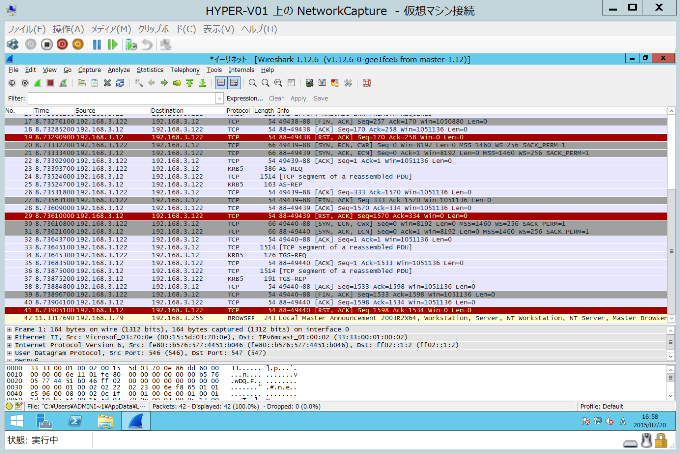680x454 pixels.
Task: Open the Telephony menu
Action: [185, 70]
